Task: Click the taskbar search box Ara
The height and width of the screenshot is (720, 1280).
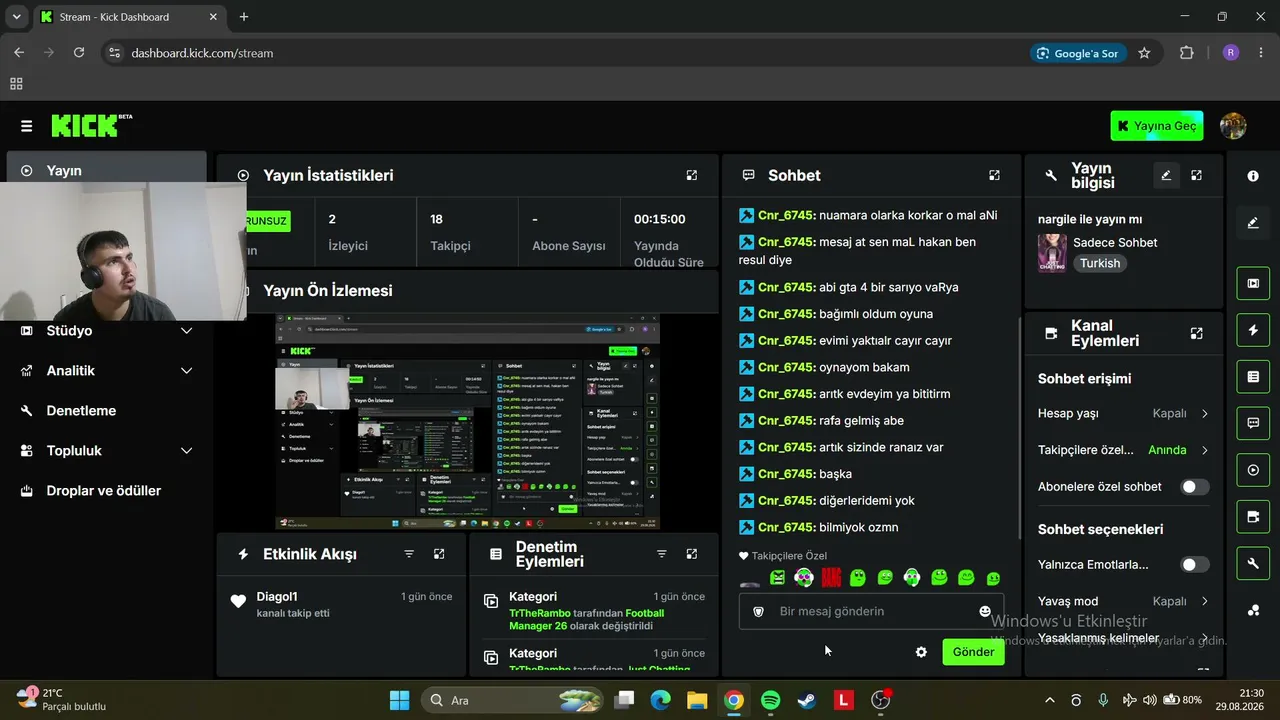Action: click(x=513, y=700)
